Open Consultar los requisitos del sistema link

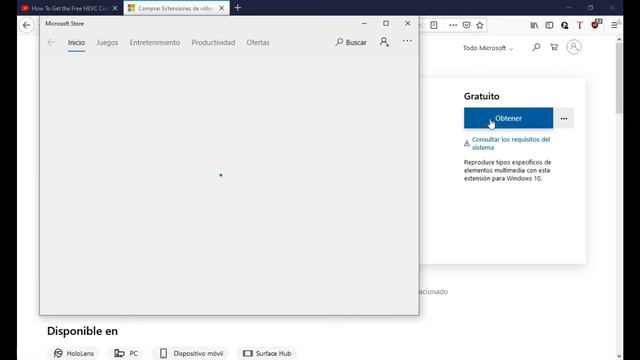511,143
